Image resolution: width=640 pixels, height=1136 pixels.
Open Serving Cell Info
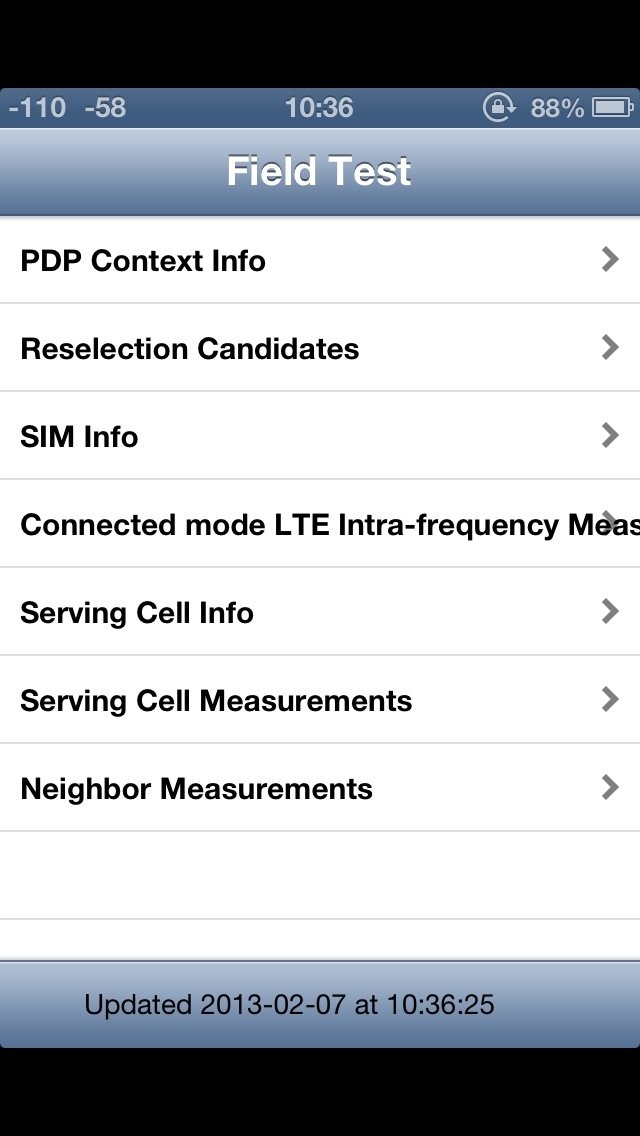(x=137, y=613)
